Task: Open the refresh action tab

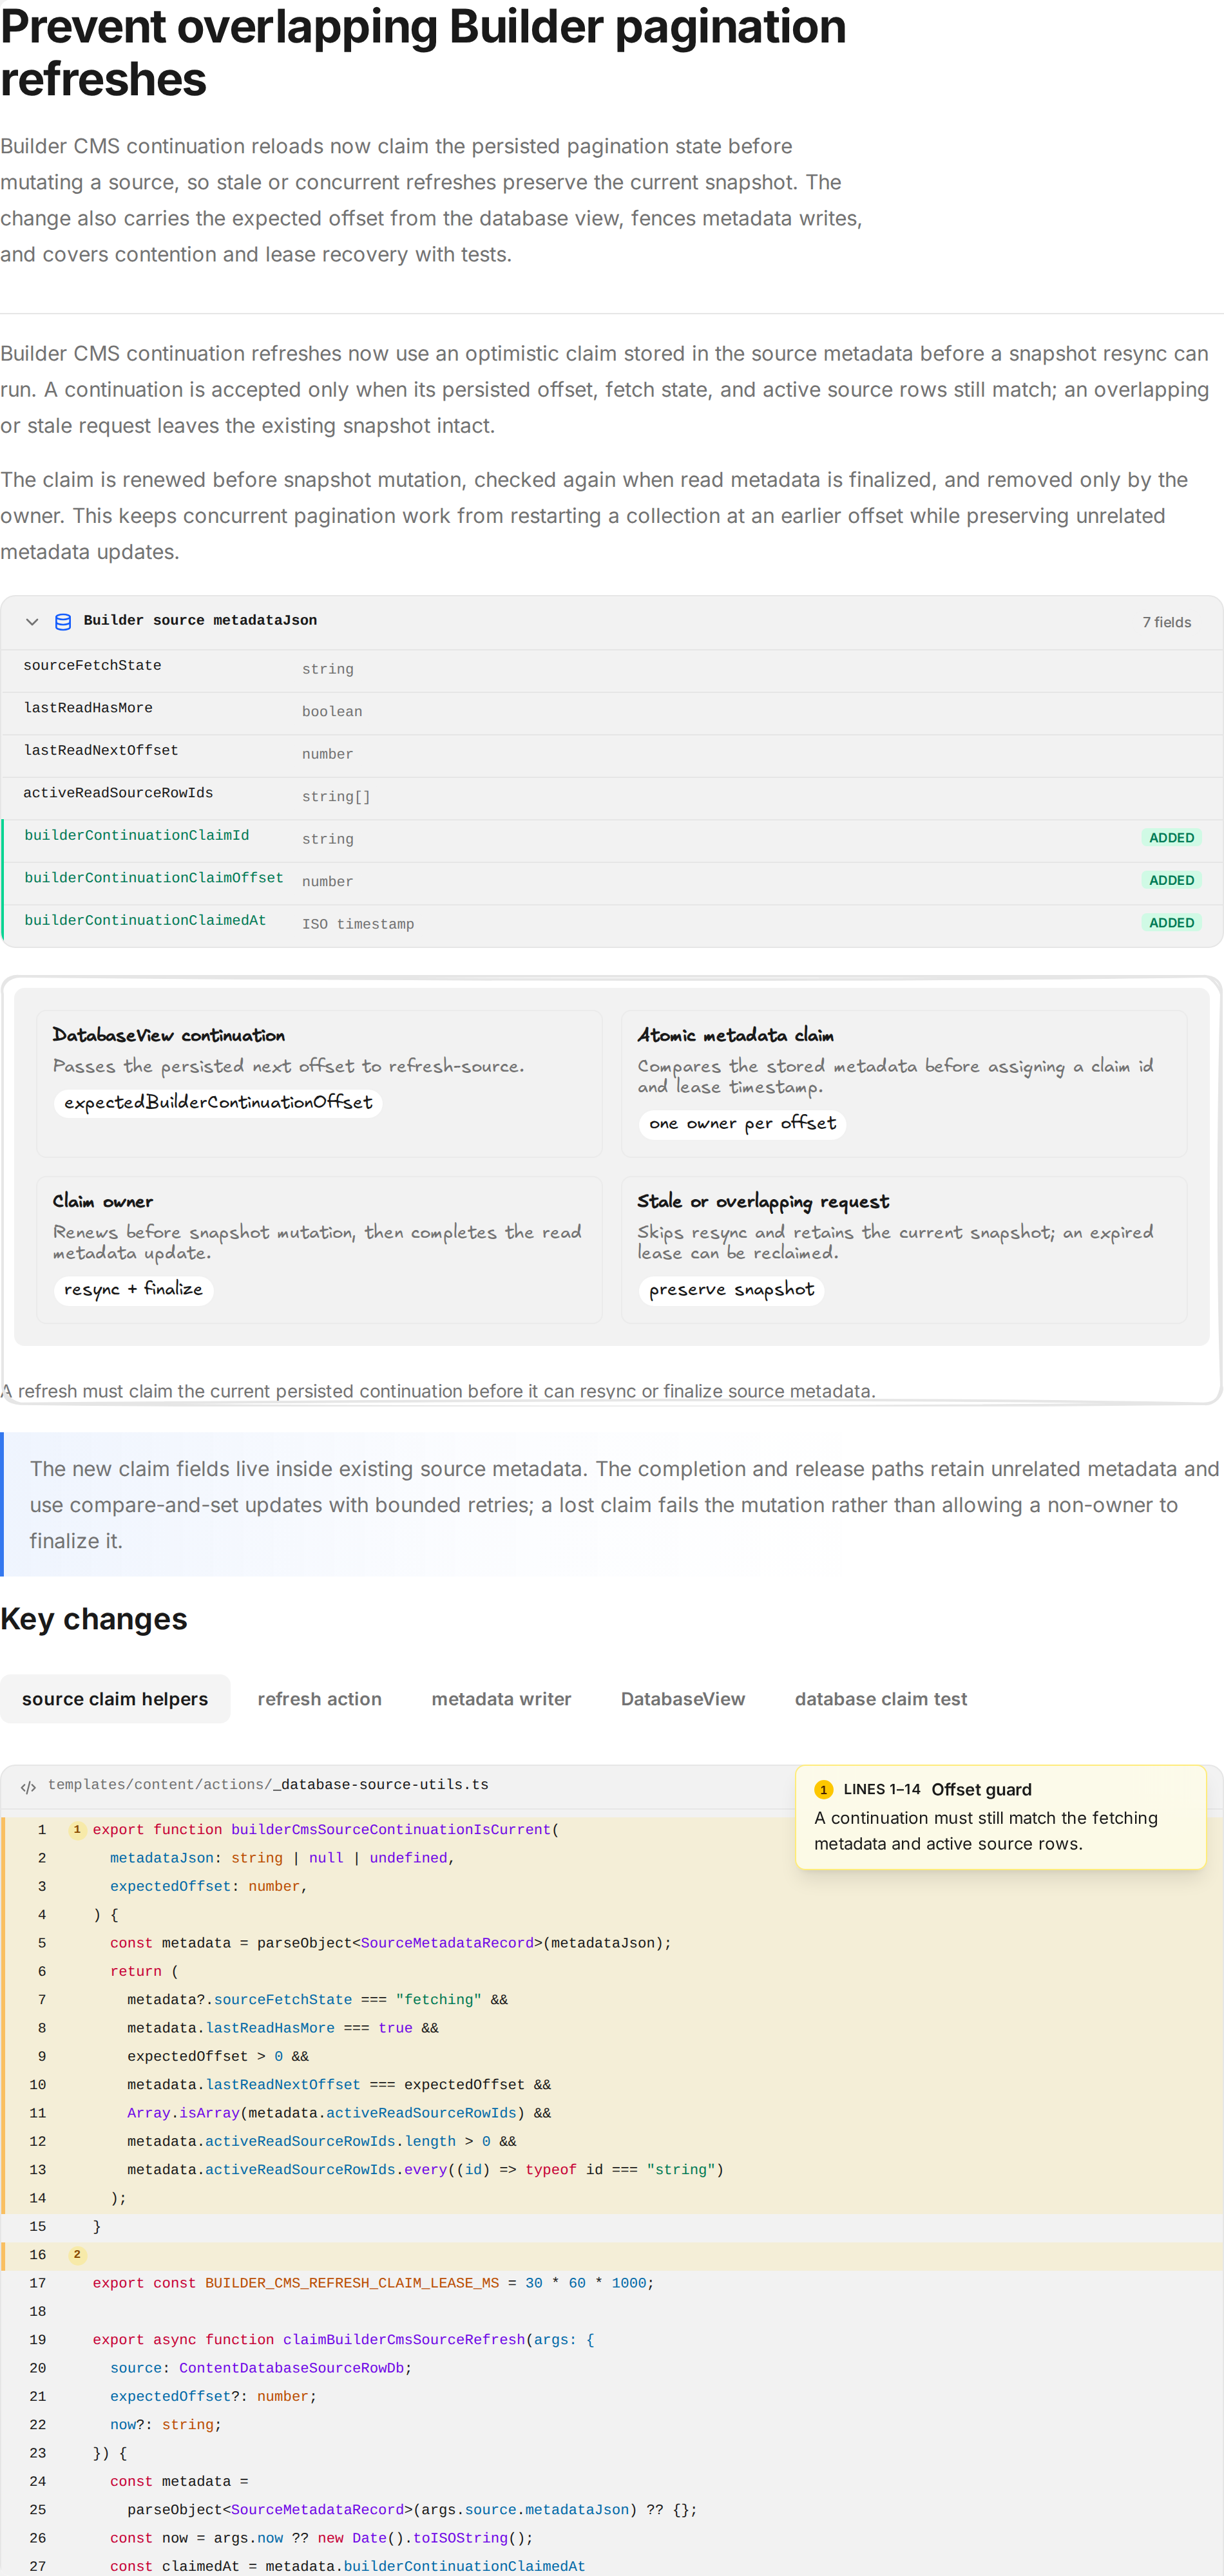Action: pyautogui.click(x=319, y=1698)
